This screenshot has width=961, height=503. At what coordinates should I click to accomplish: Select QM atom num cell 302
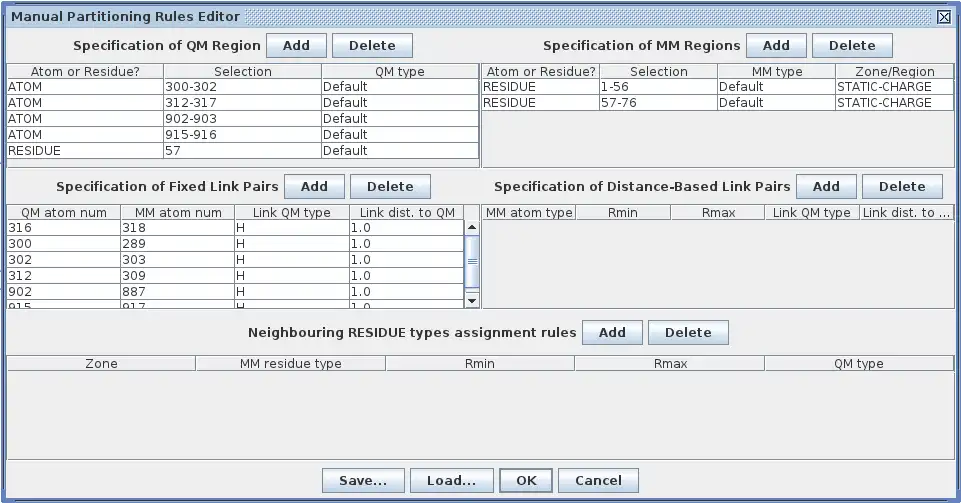point(64,259)
